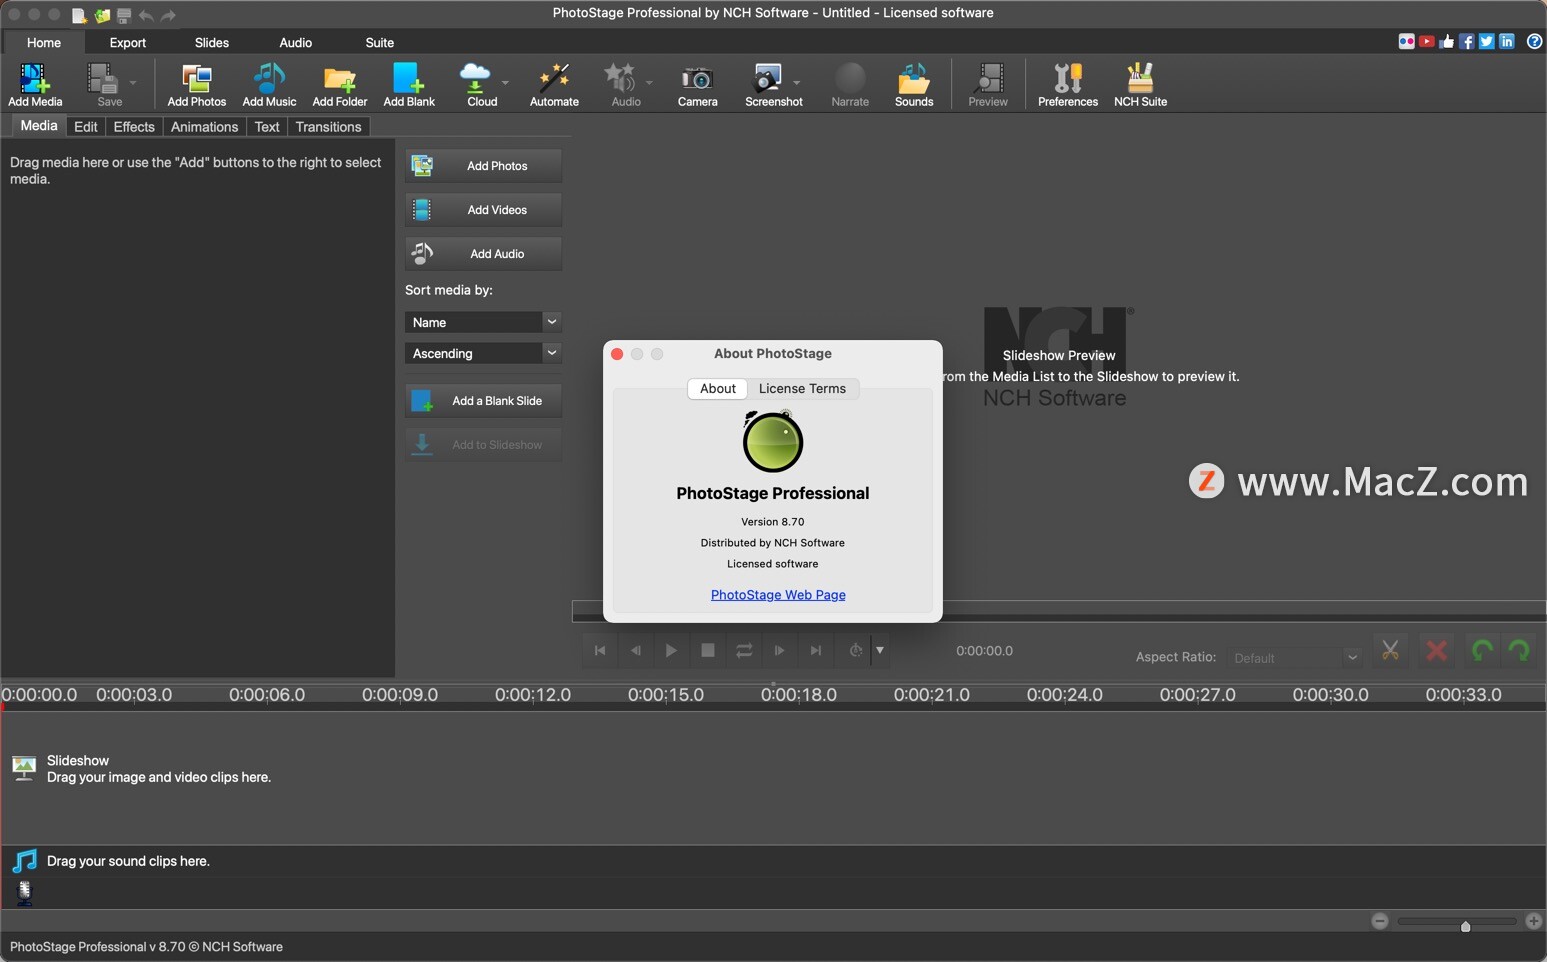Click the Add to Slideshow button
The image size is (1547, 962).
pos(483,445)
